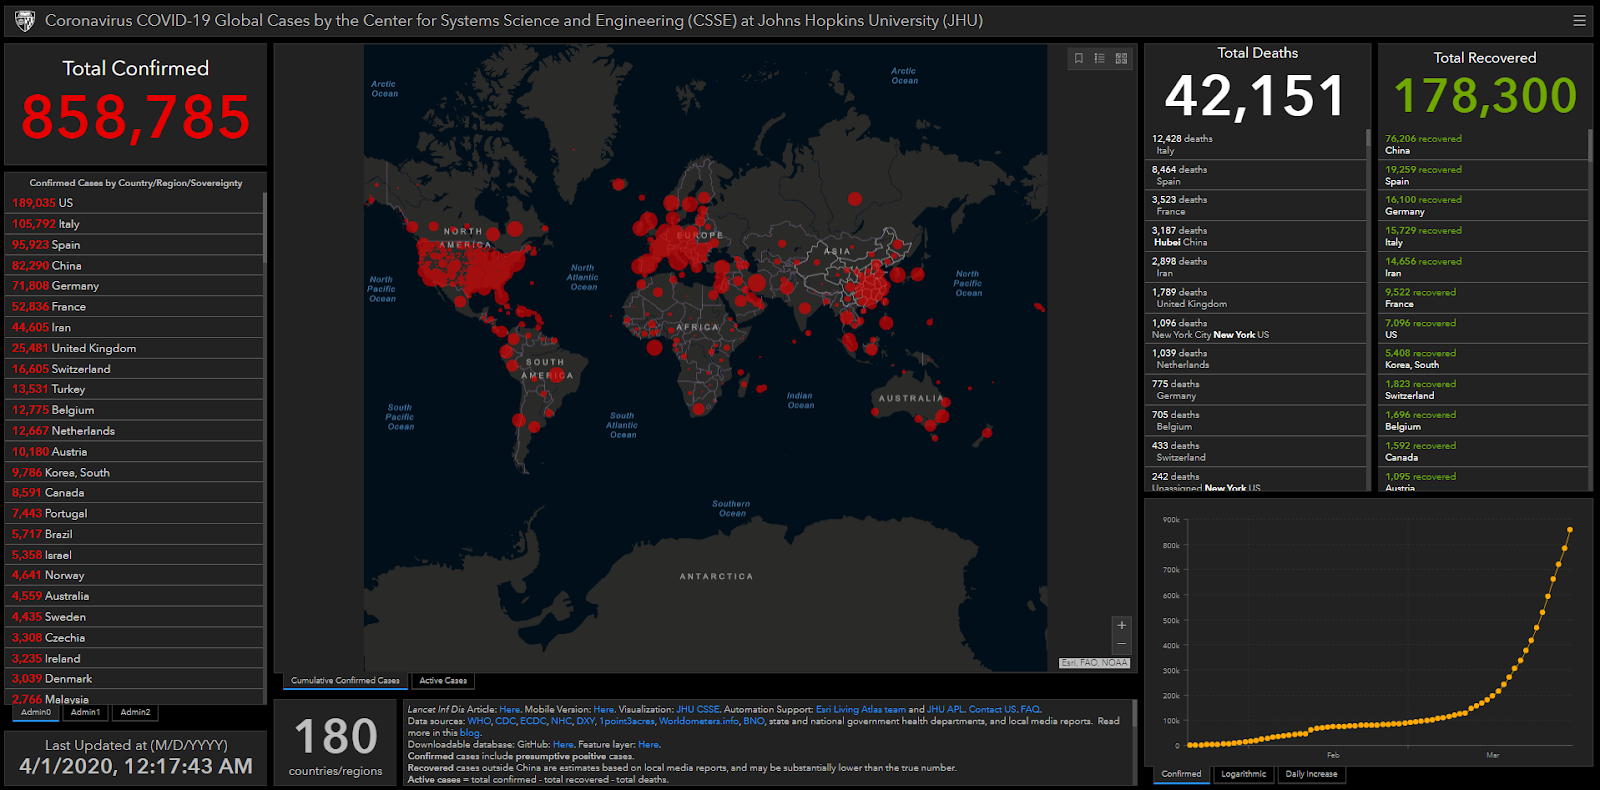Open the hamburger menu in the header
The width and height of the screenshot is (1600, 790).
click(1579, 20)
